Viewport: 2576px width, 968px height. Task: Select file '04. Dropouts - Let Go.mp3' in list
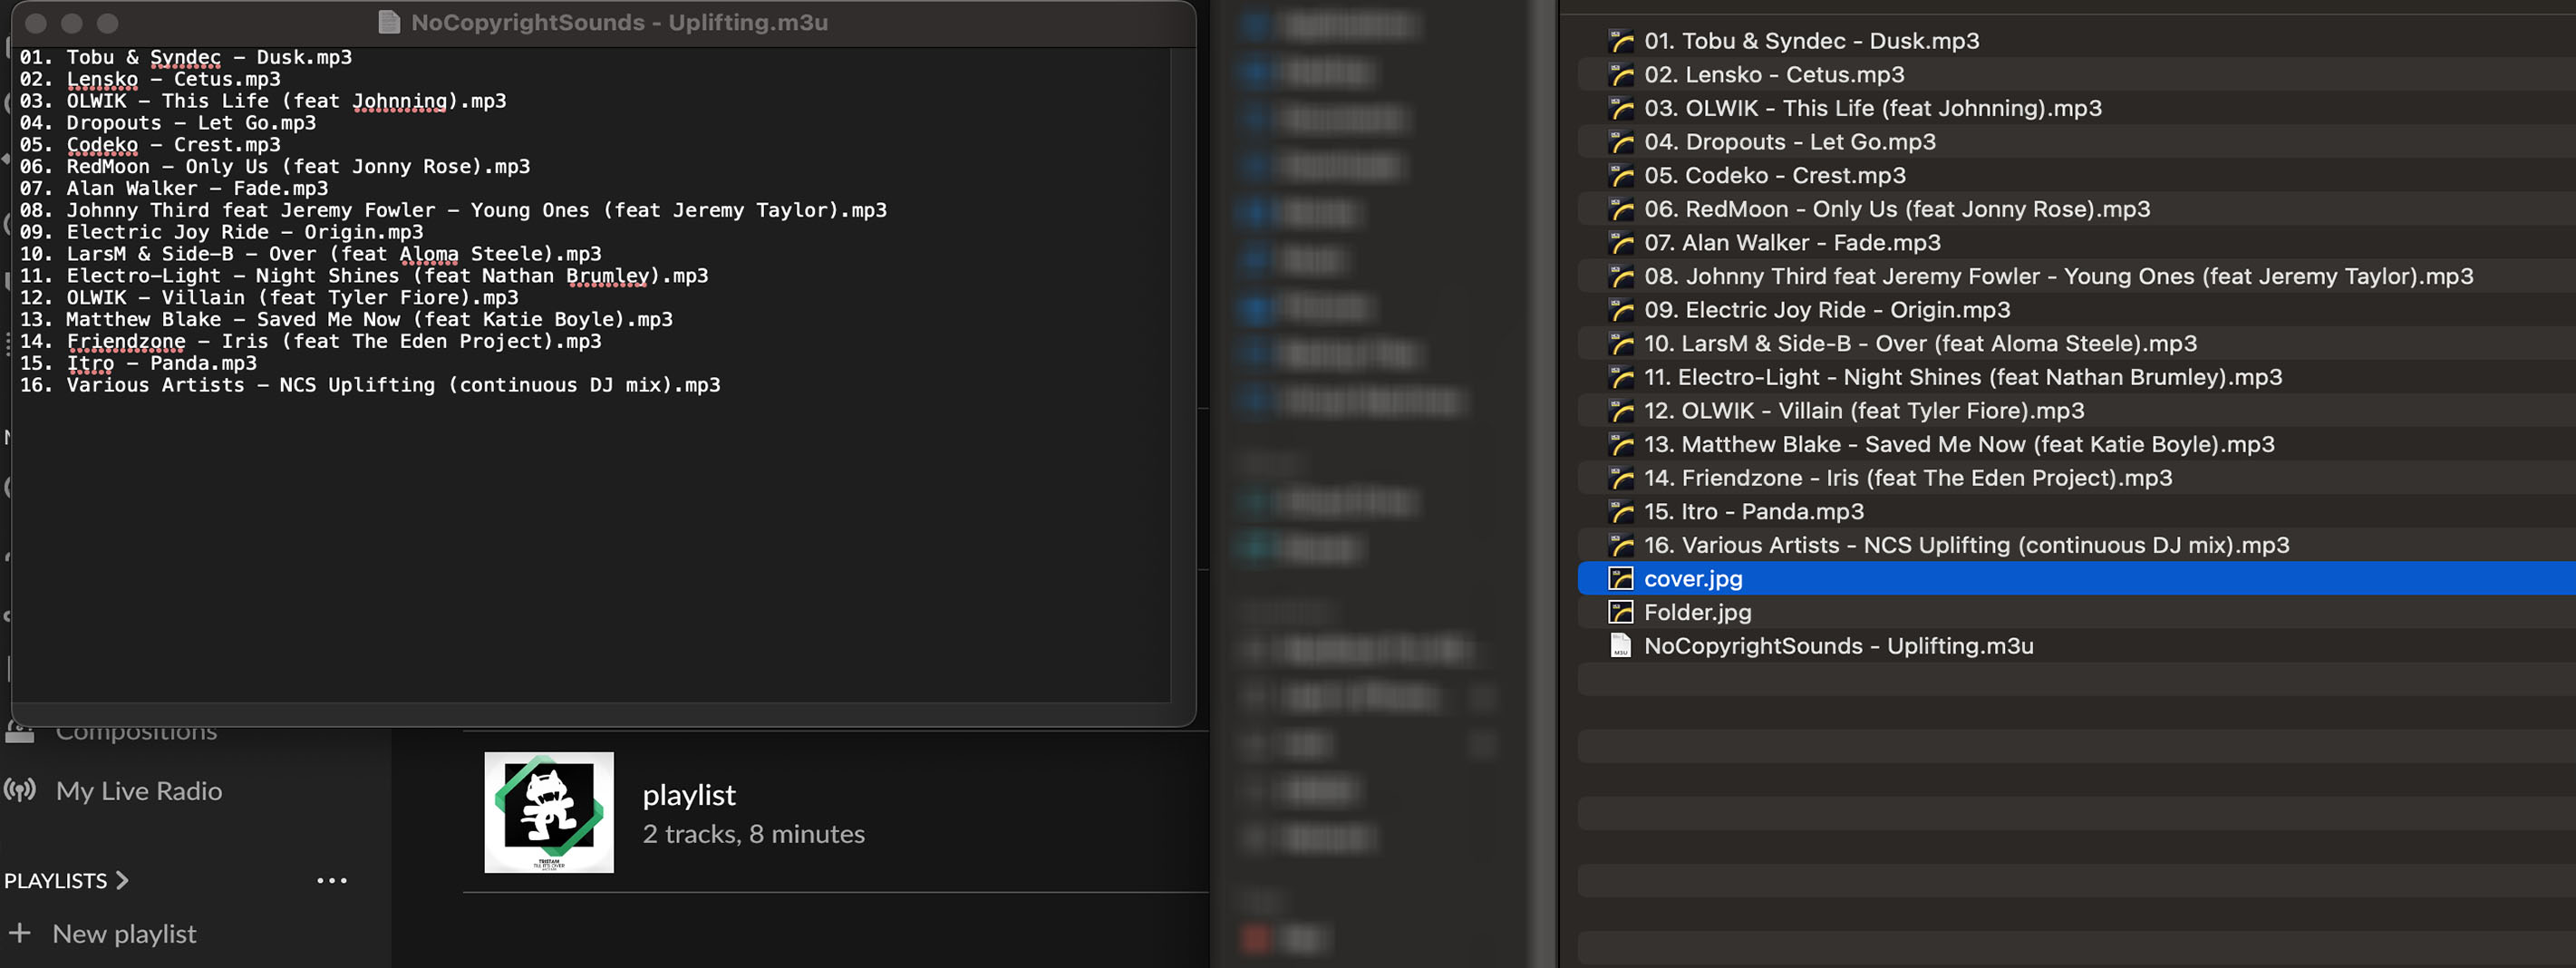(1790, 142)
